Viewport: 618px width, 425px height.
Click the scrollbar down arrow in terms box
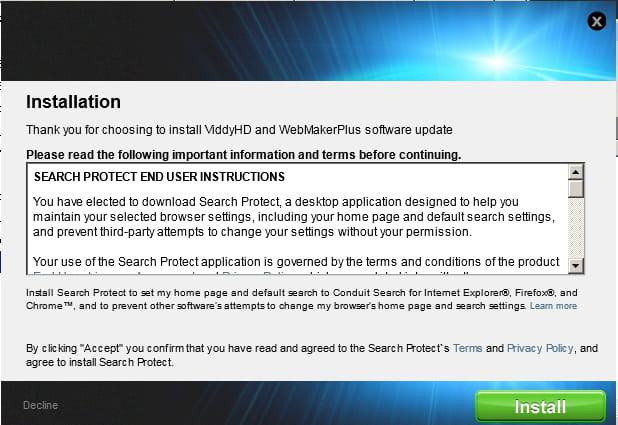point(576,265)
